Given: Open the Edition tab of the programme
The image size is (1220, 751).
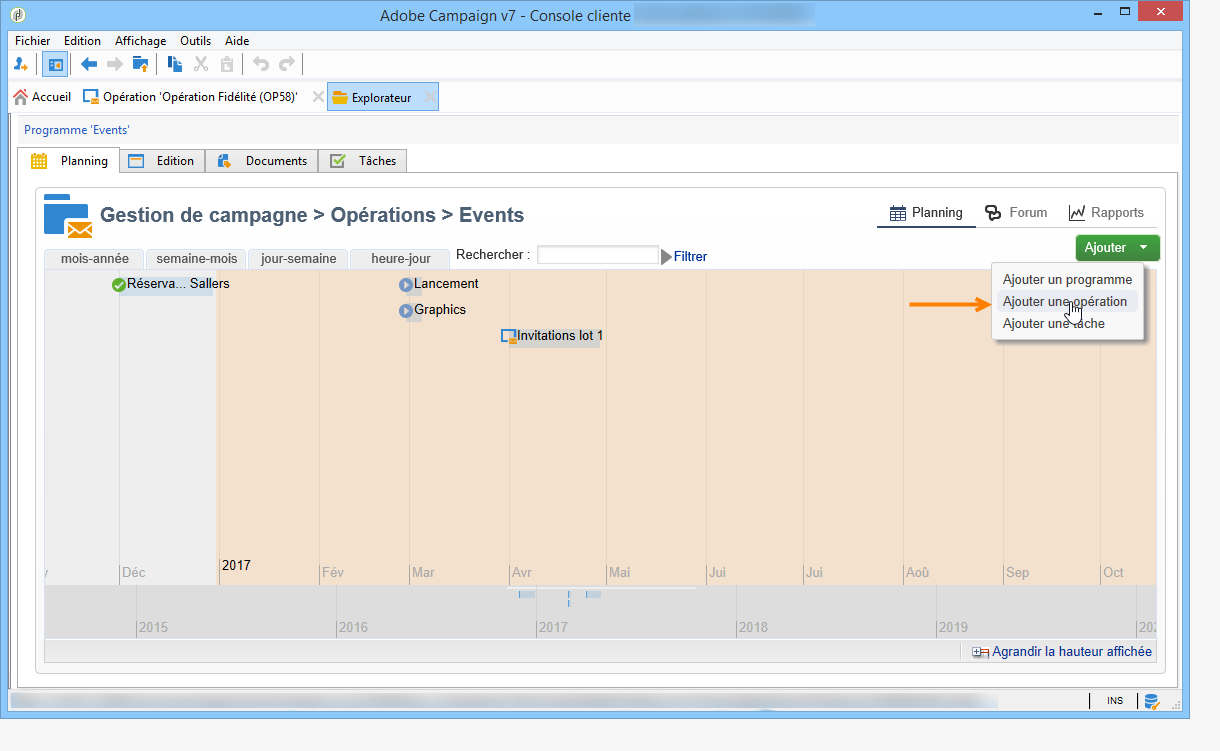Looking at the screenshot, I should (x=162, y=160).
